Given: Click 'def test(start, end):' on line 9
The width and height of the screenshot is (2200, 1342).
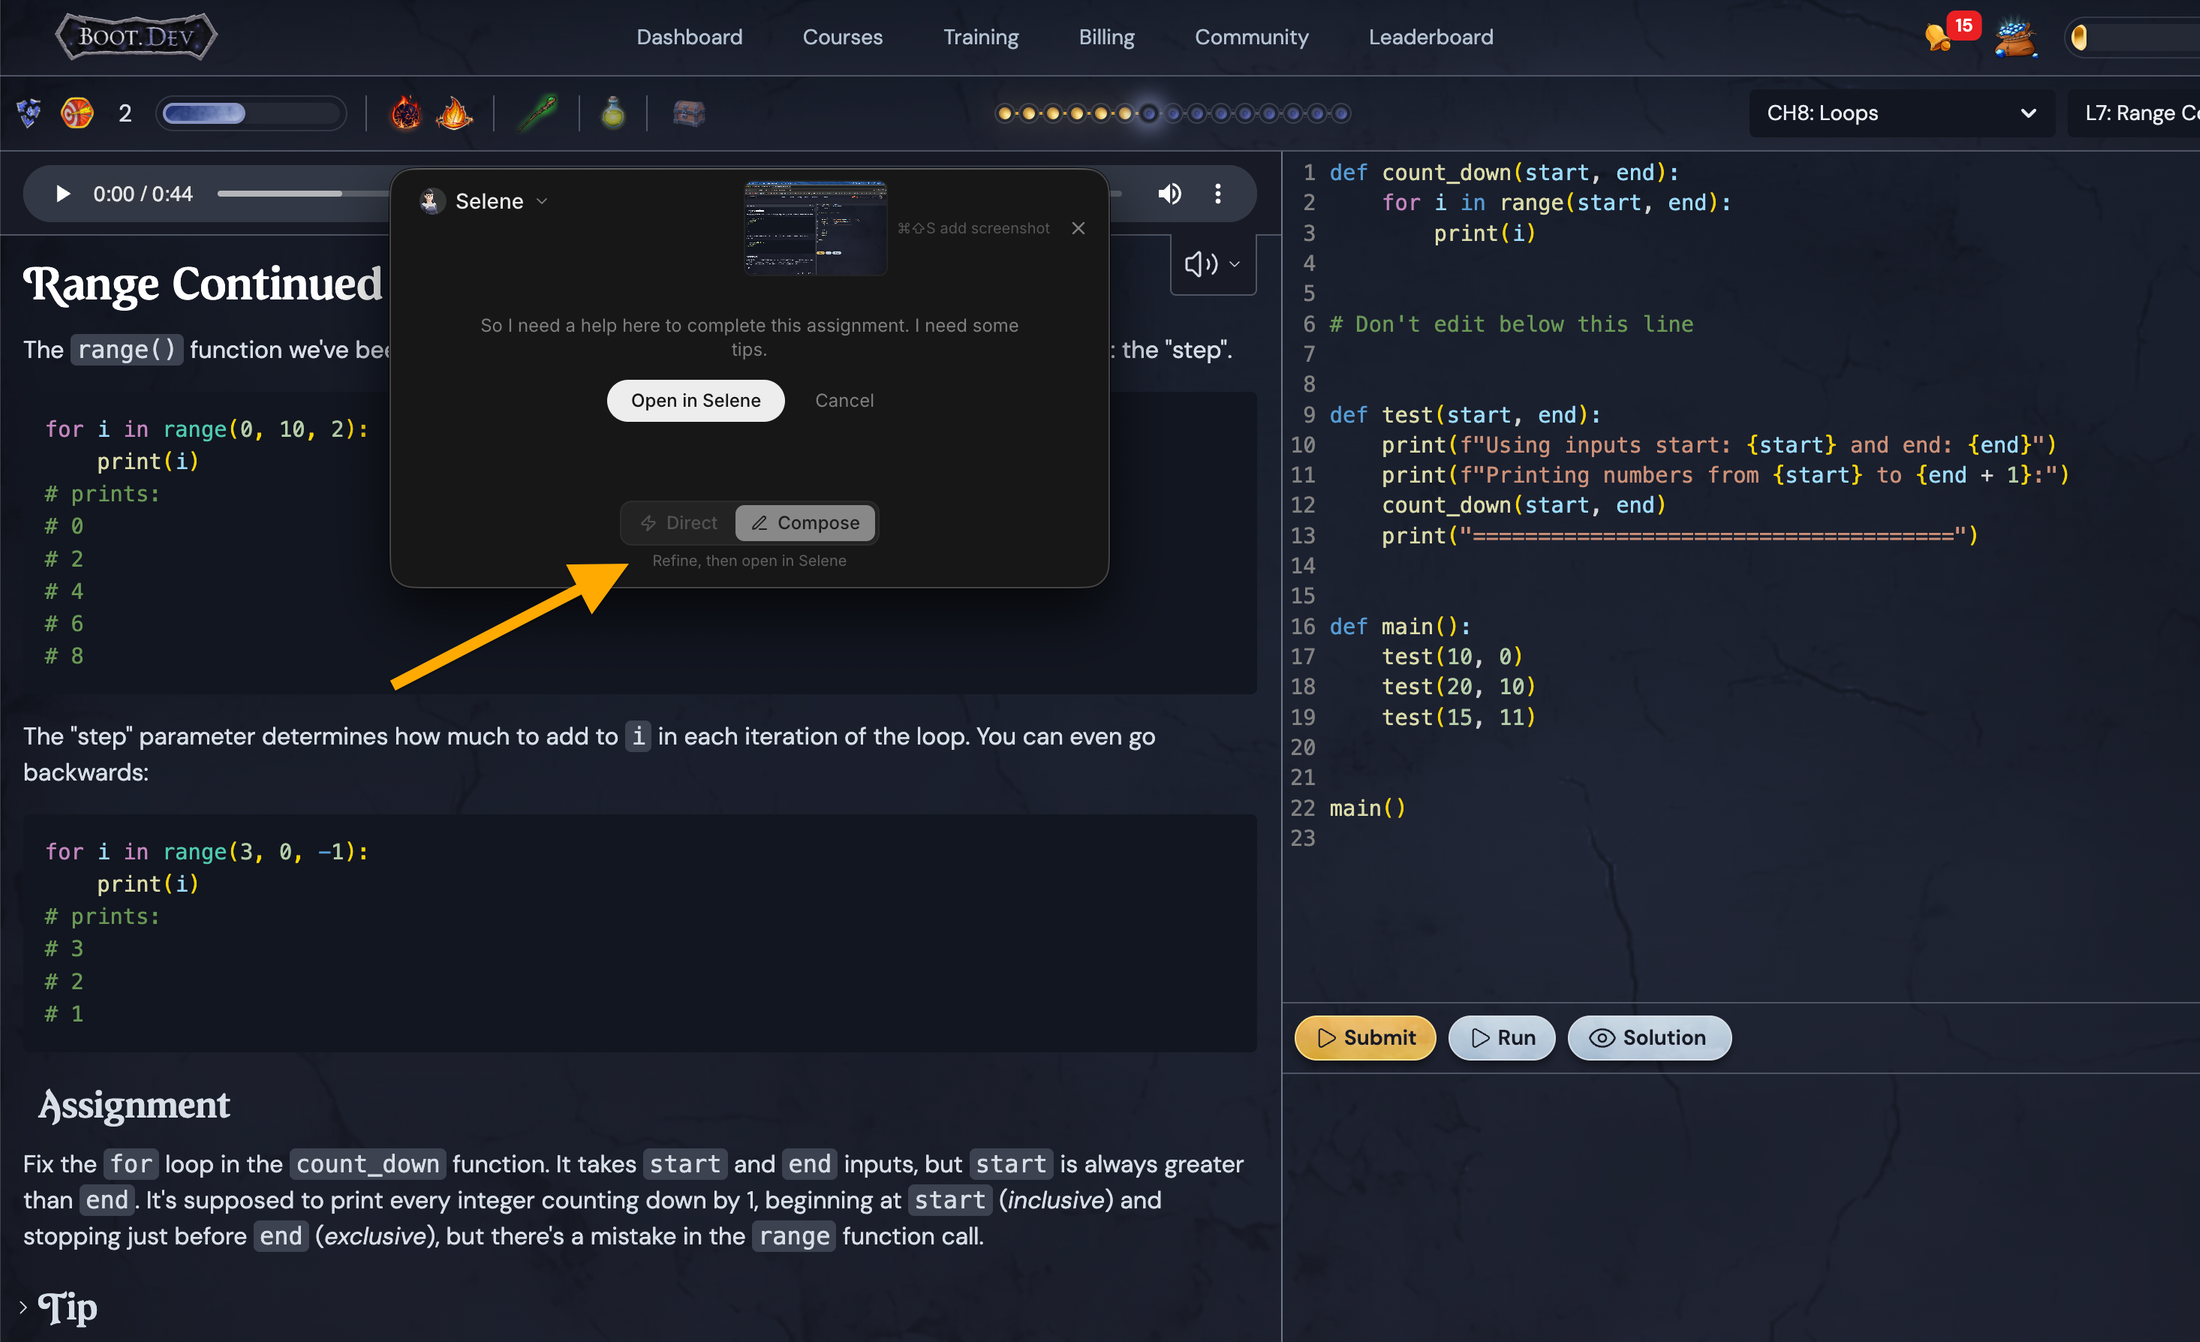Looking at the screenshot, I should (x=1465, y=415).
